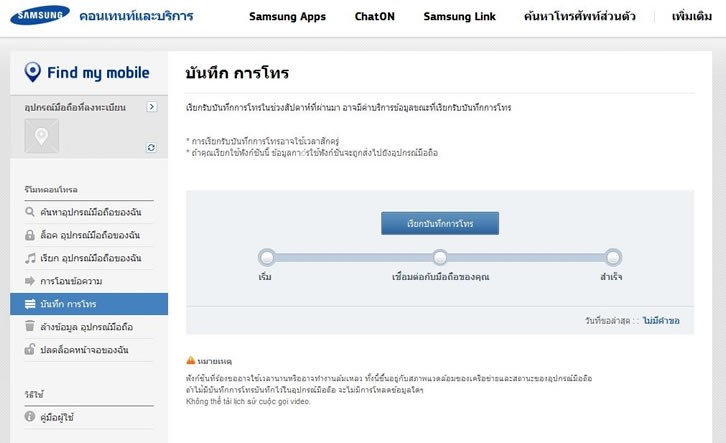The image size is (726, 443).
Task: Select บันทึก การโทร in sidebar
Action: 89,304
